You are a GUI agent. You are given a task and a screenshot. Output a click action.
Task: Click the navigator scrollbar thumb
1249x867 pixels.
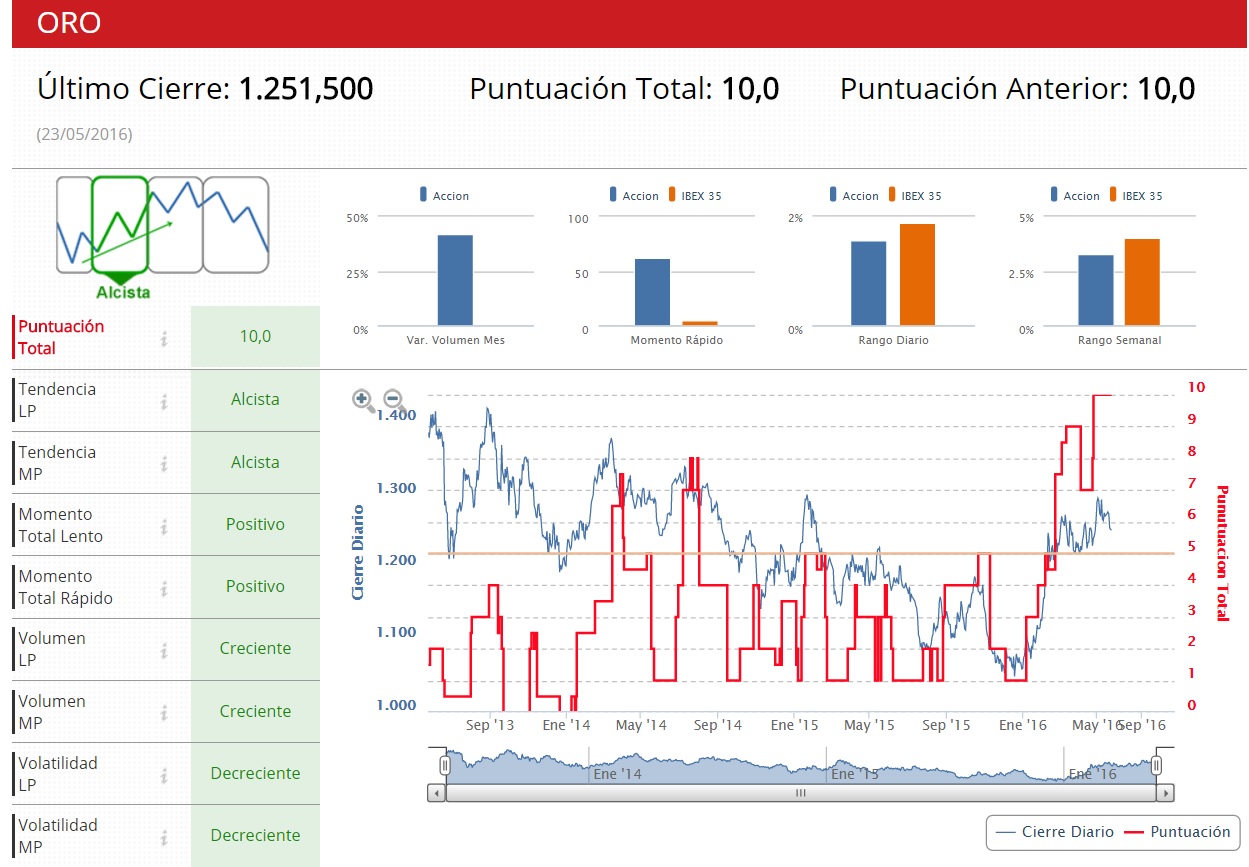800,793
